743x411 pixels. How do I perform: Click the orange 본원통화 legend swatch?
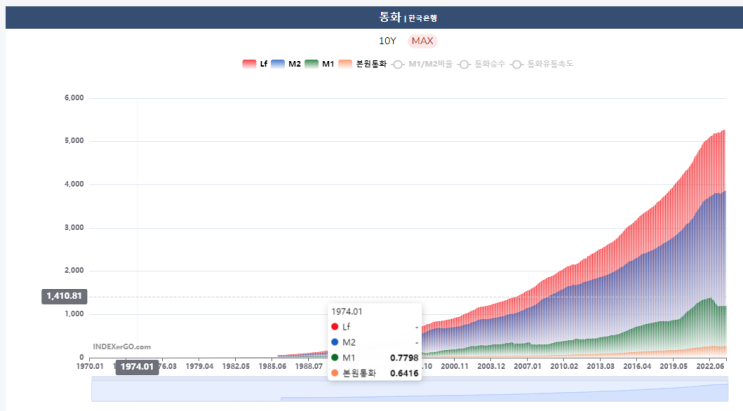tap(345, 64)
